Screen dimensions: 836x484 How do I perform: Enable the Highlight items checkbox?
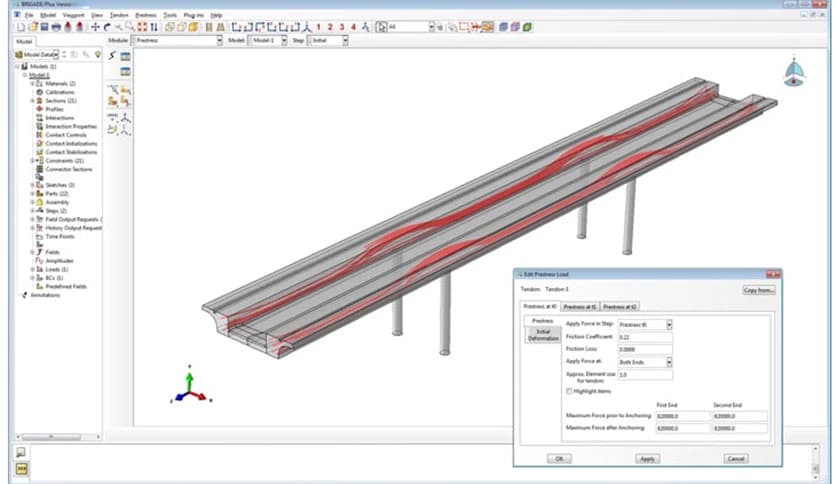tap(570, 391)
